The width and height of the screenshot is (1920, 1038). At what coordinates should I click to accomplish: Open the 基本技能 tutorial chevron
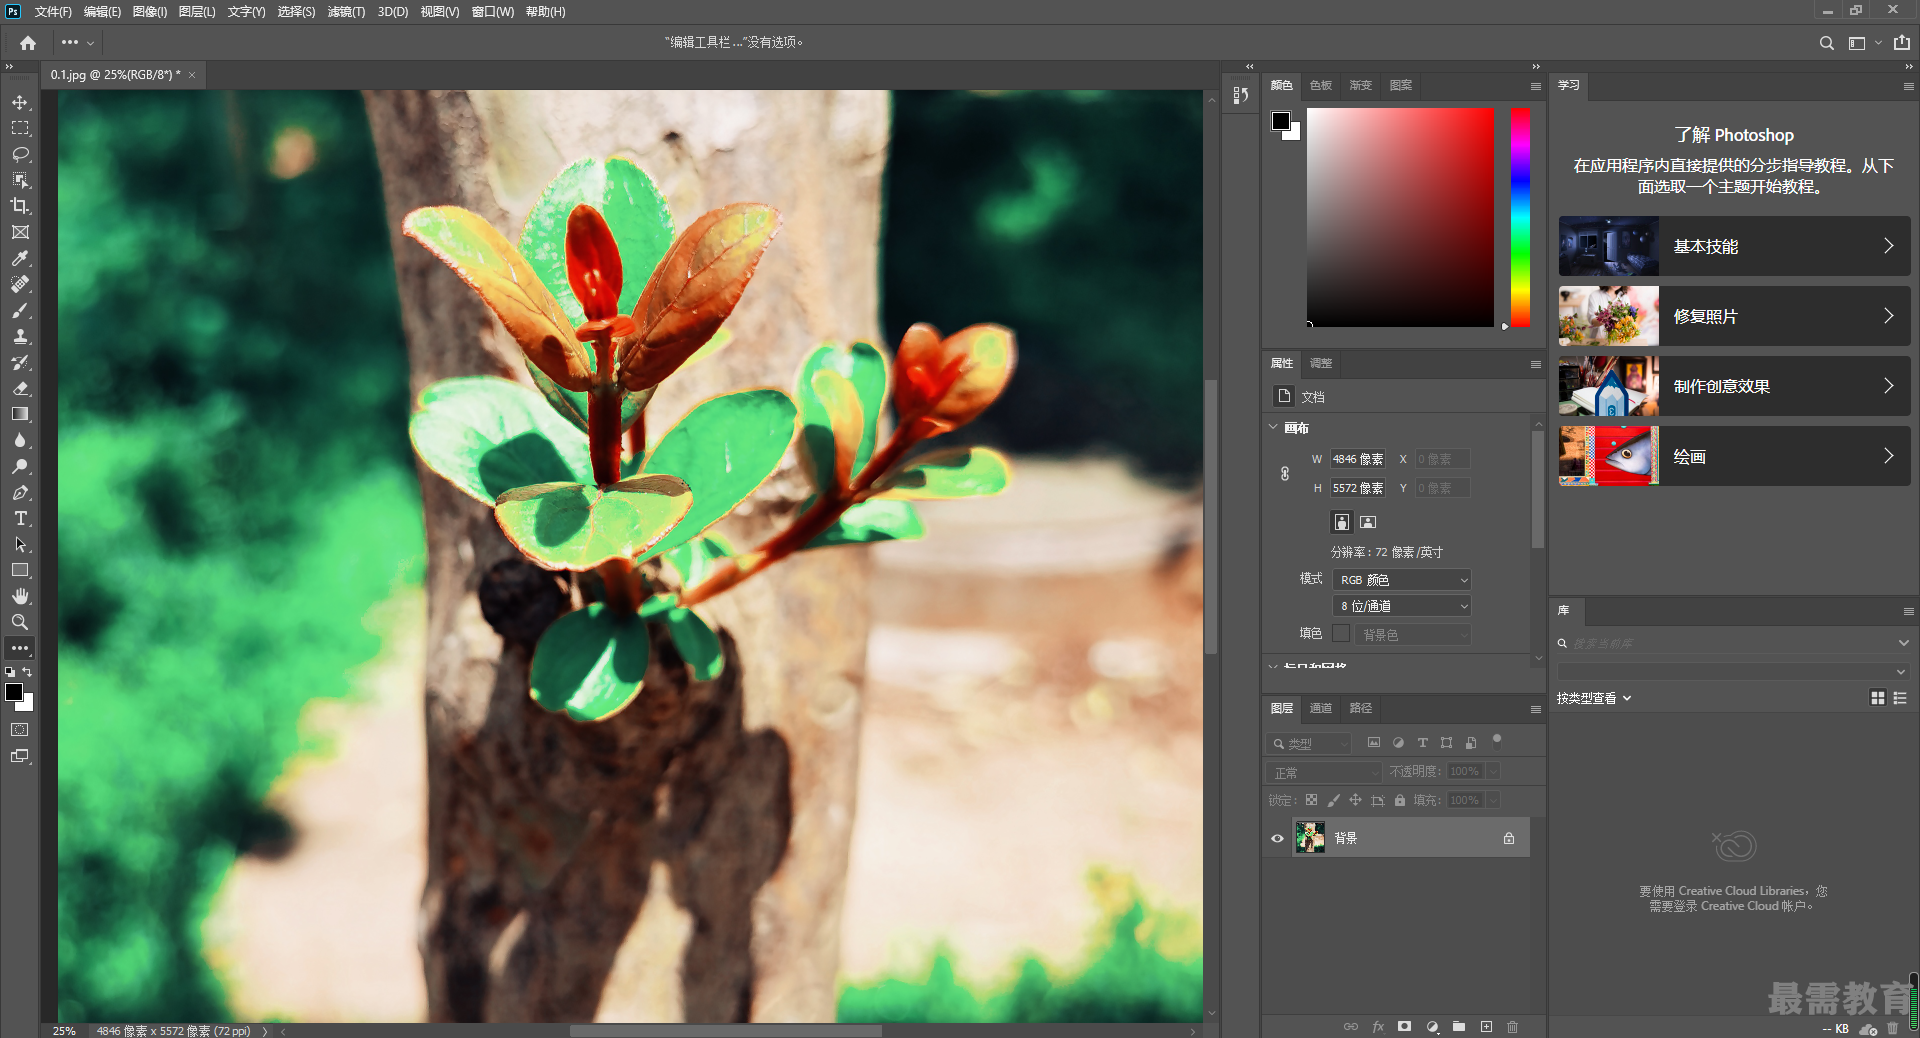(x=1888, y=246)
